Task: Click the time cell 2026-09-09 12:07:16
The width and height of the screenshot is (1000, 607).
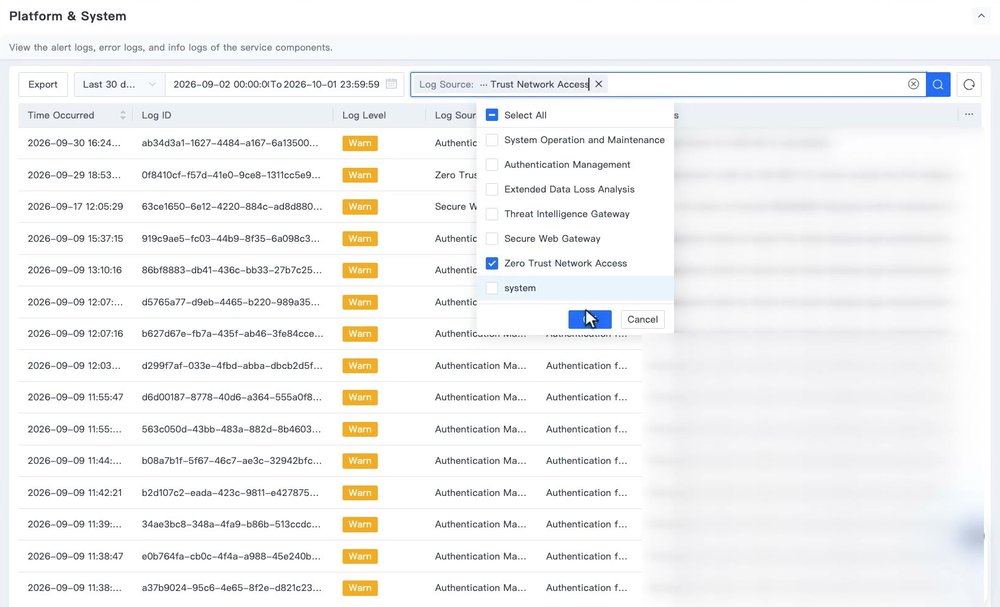Action: tap(75, 333)
